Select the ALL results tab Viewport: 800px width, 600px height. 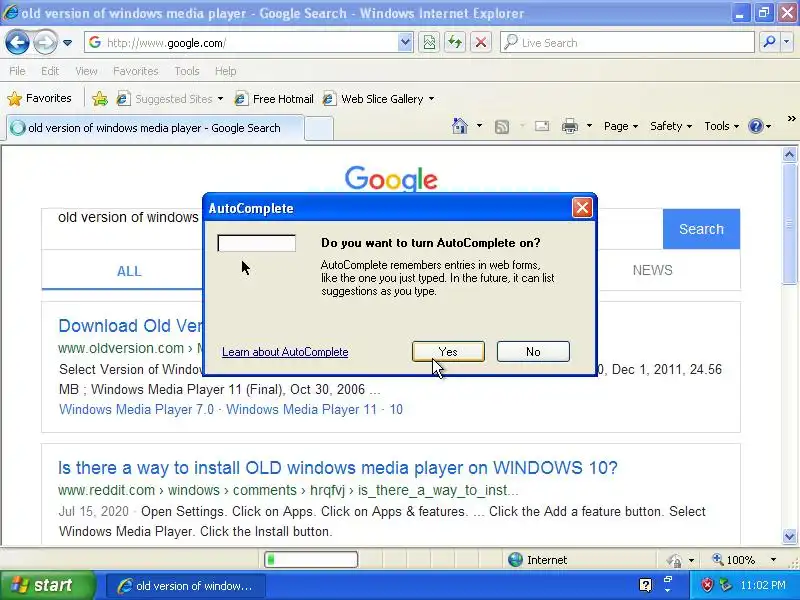[x=129, y=271]
